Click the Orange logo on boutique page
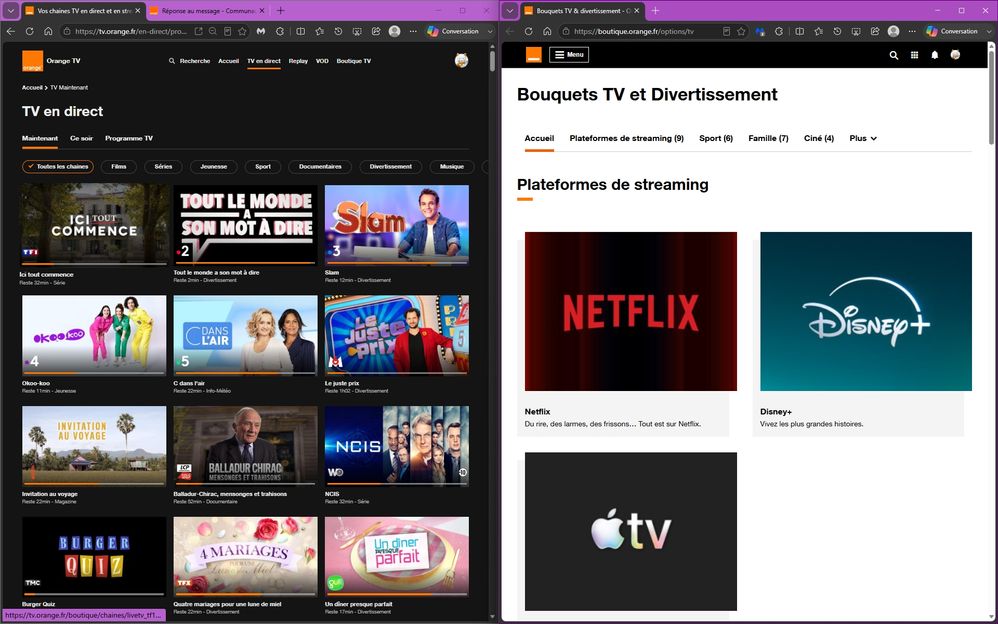 (533, 55)
